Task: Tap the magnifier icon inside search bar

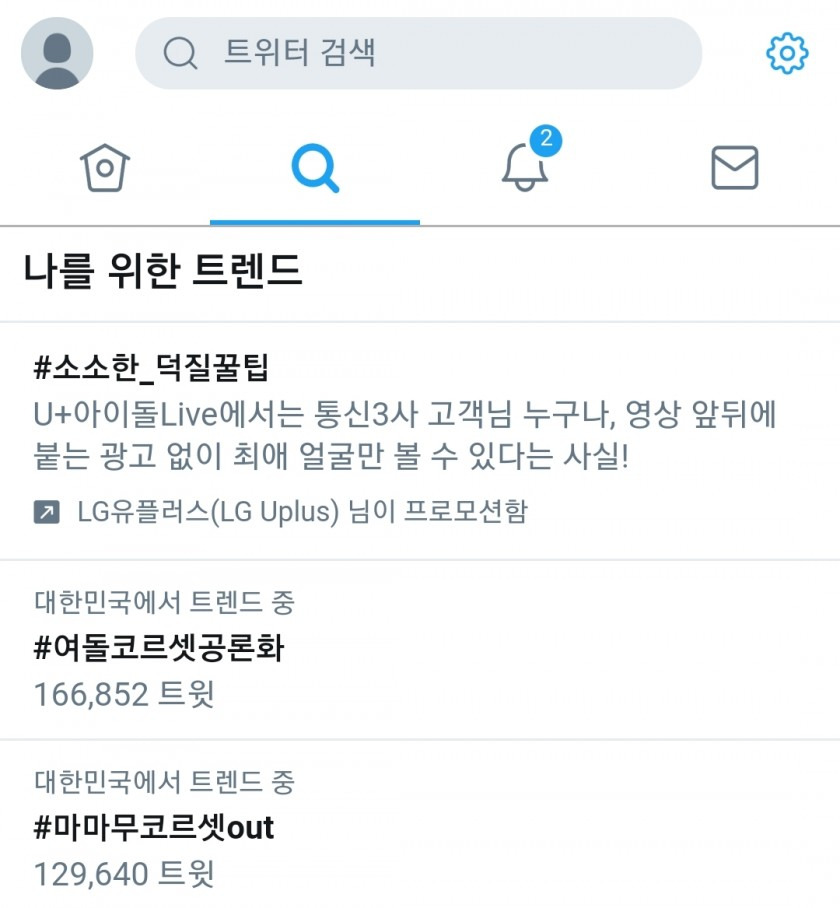Action: (180, 53)
